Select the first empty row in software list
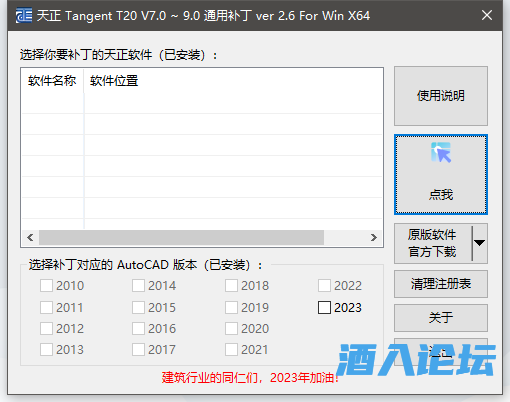510x402 pixels. pyautogui.click(x=202, y=103)
